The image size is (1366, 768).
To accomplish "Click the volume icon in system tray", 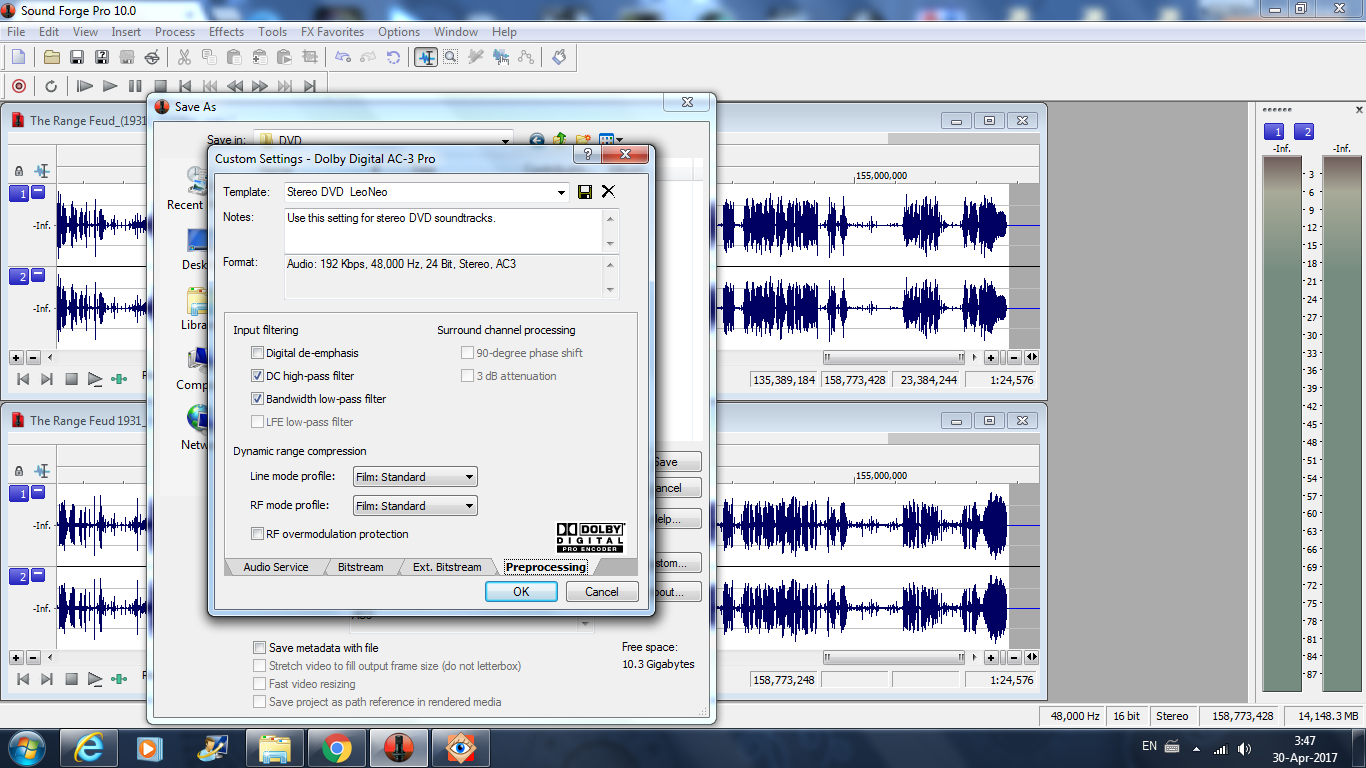I will 1244,748.
